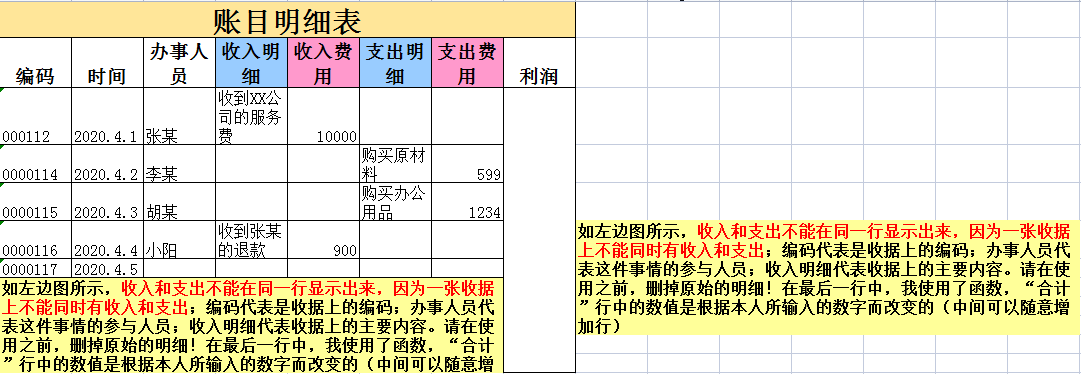This screenshot has width=1081, height=374.
Task: Select expense amount 1234
Action: tap(467, 202)
